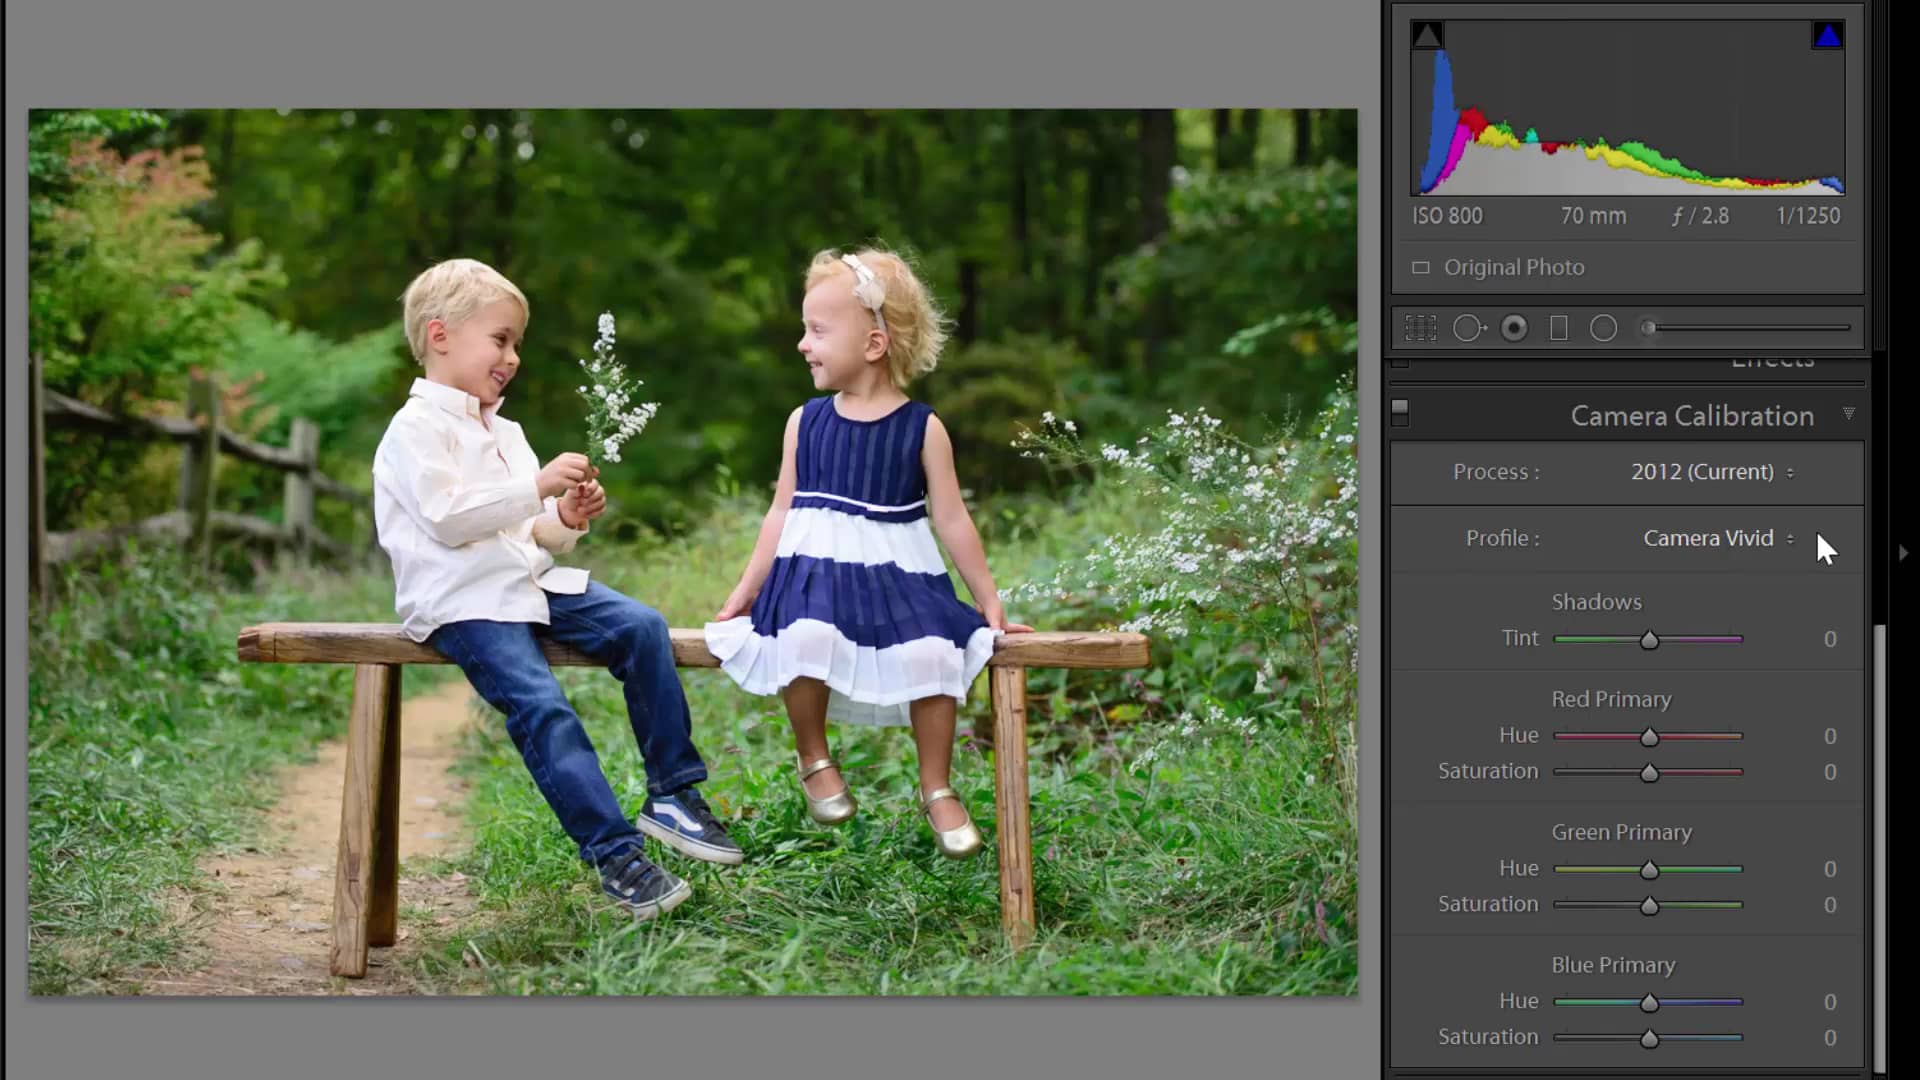Click the ISO 800 histogram readout
Image resolution: width=1920 pixels, height=1080 pixels.
[x=1447, y=216]
